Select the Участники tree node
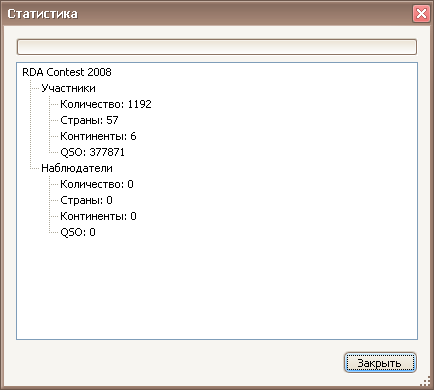434x390 pixels. click(x=68, y=88)
